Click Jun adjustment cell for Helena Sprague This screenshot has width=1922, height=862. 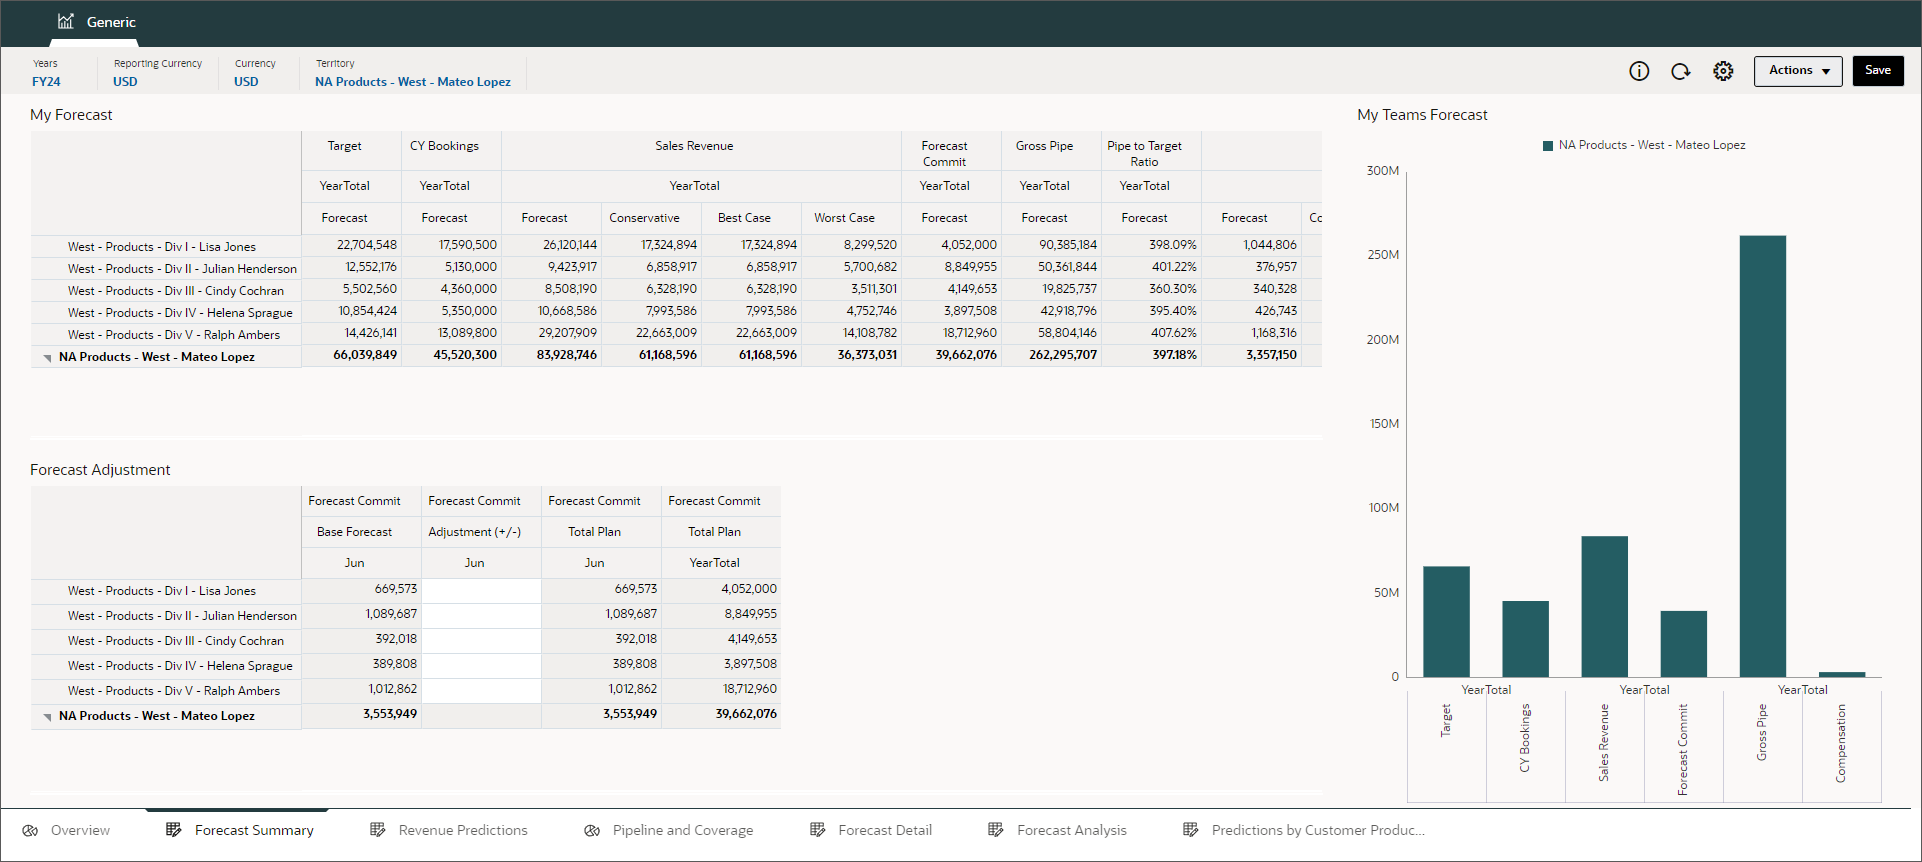pos(481,665)
